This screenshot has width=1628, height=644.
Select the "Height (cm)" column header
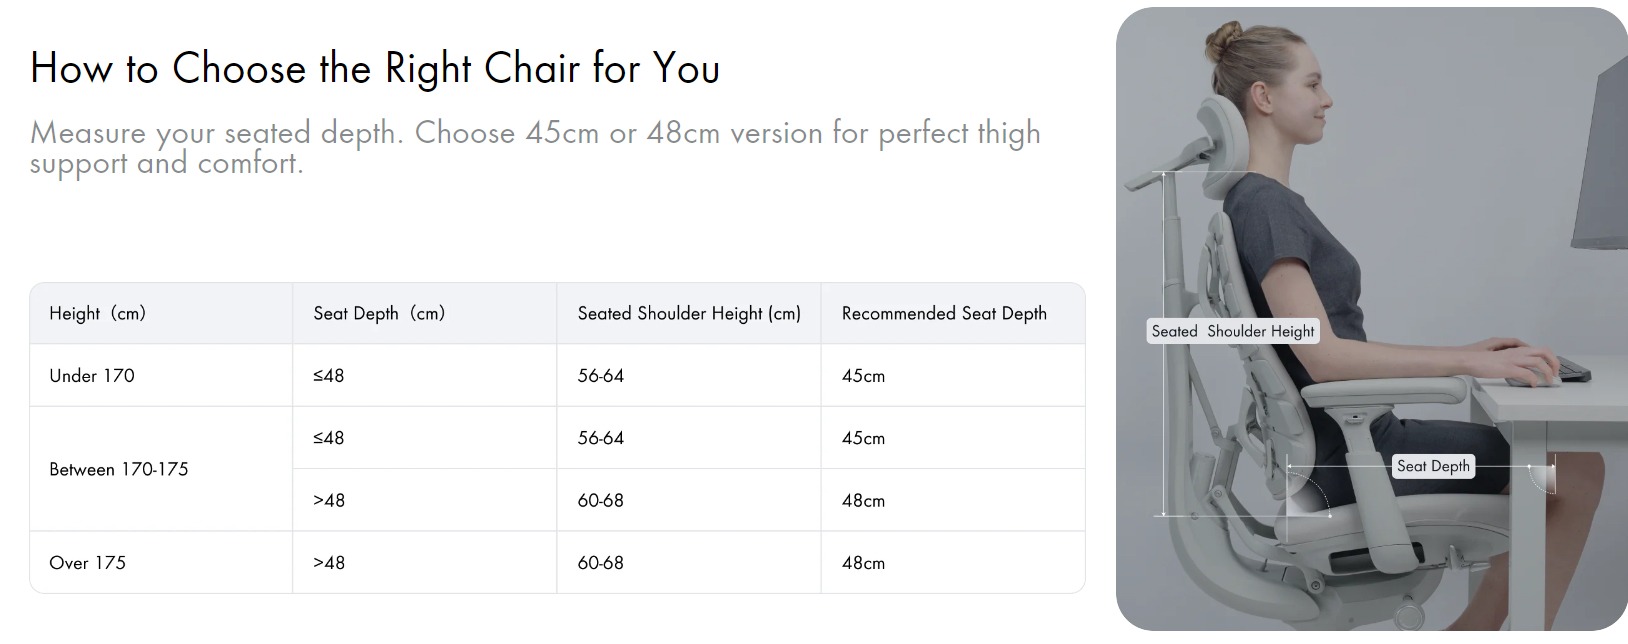(98, 314)
